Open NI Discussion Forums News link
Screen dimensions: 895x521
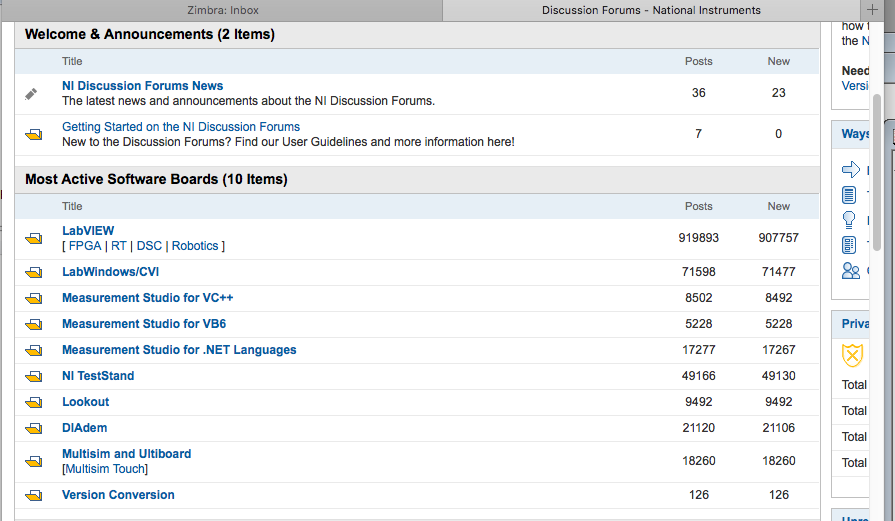click(x=143, y=86)
